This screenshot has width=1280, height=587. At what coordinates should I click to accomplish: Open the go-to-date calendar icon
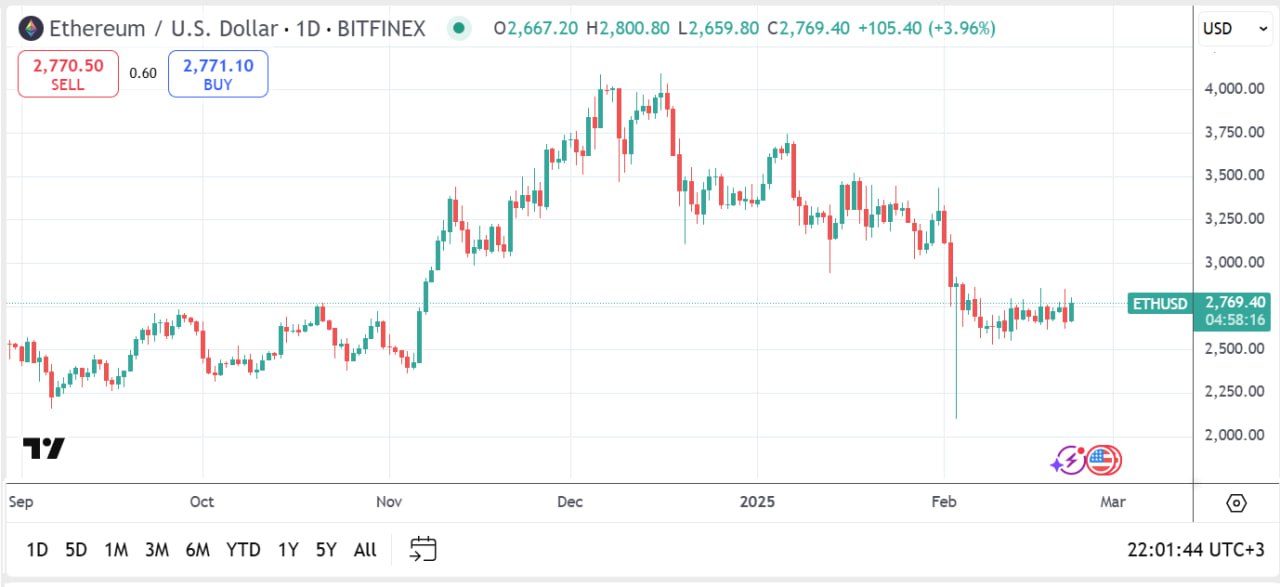tap(423, 548)
